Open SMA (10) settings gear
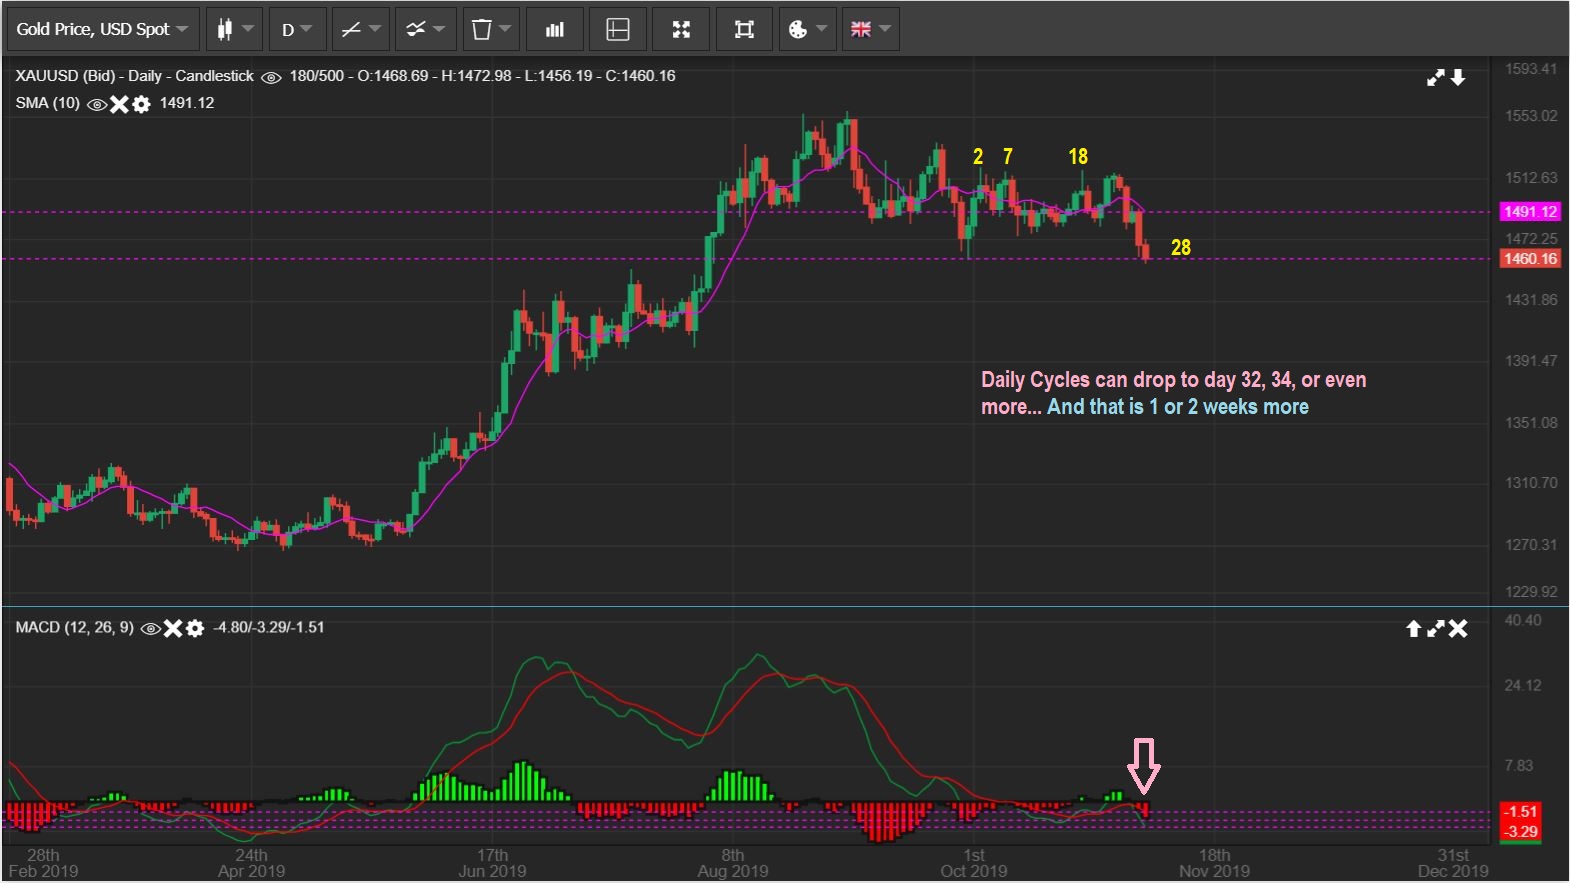The image size is (1570, 883). click(x=142, y=104)
